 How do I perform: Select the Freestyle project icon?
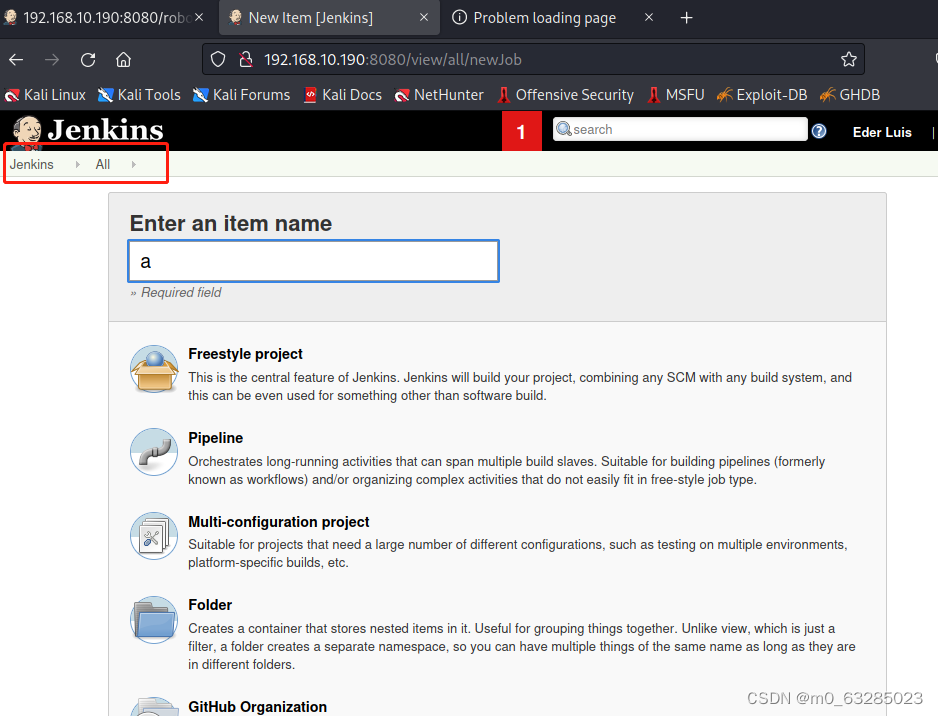(x=154, y=368)
